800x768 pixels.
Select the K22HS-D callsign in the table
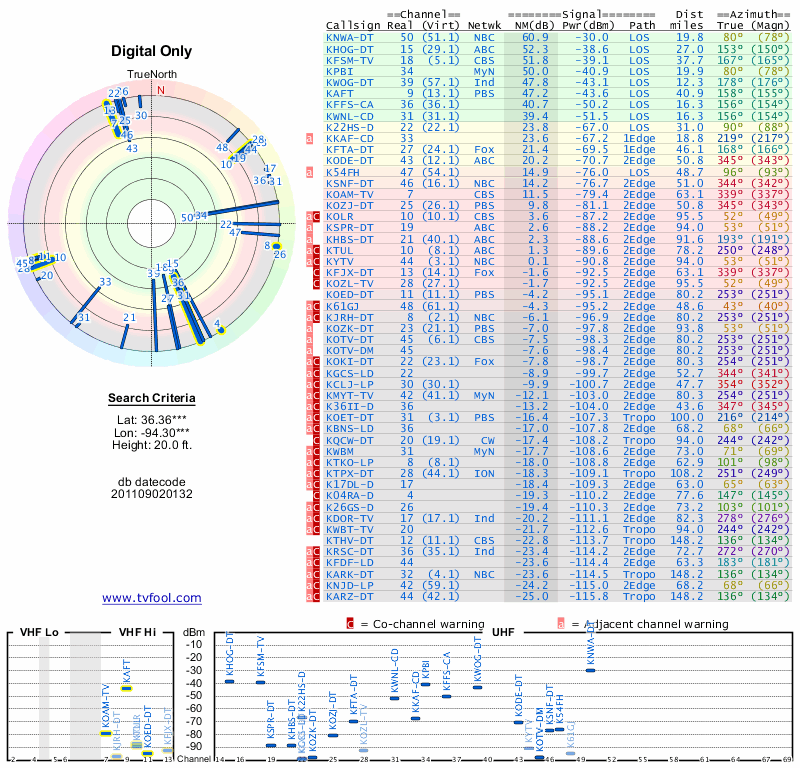pyautogui.click(x=349, y=127)
